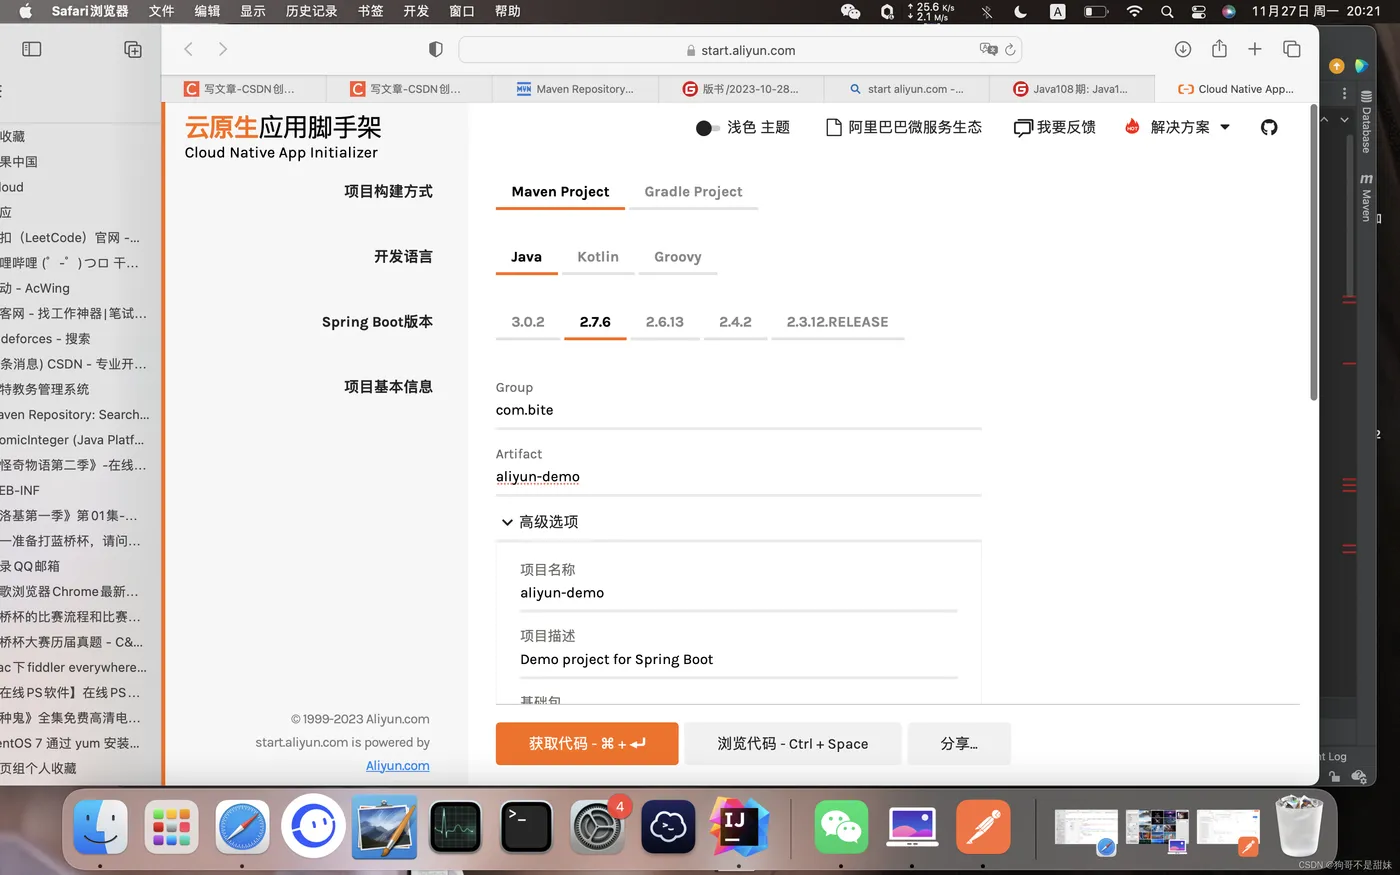Select Spring Boot version 2.7.6
The height and width of the screenshot is (875, 1400).
click(x=595, y=322)
